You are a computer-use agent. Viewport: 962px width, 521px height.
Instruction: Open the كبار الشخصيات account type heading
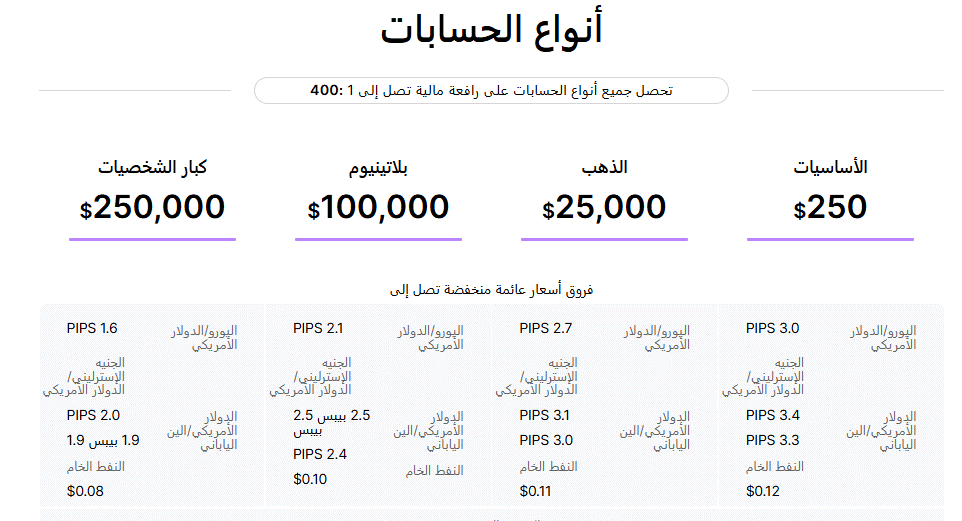click(152, 167)
